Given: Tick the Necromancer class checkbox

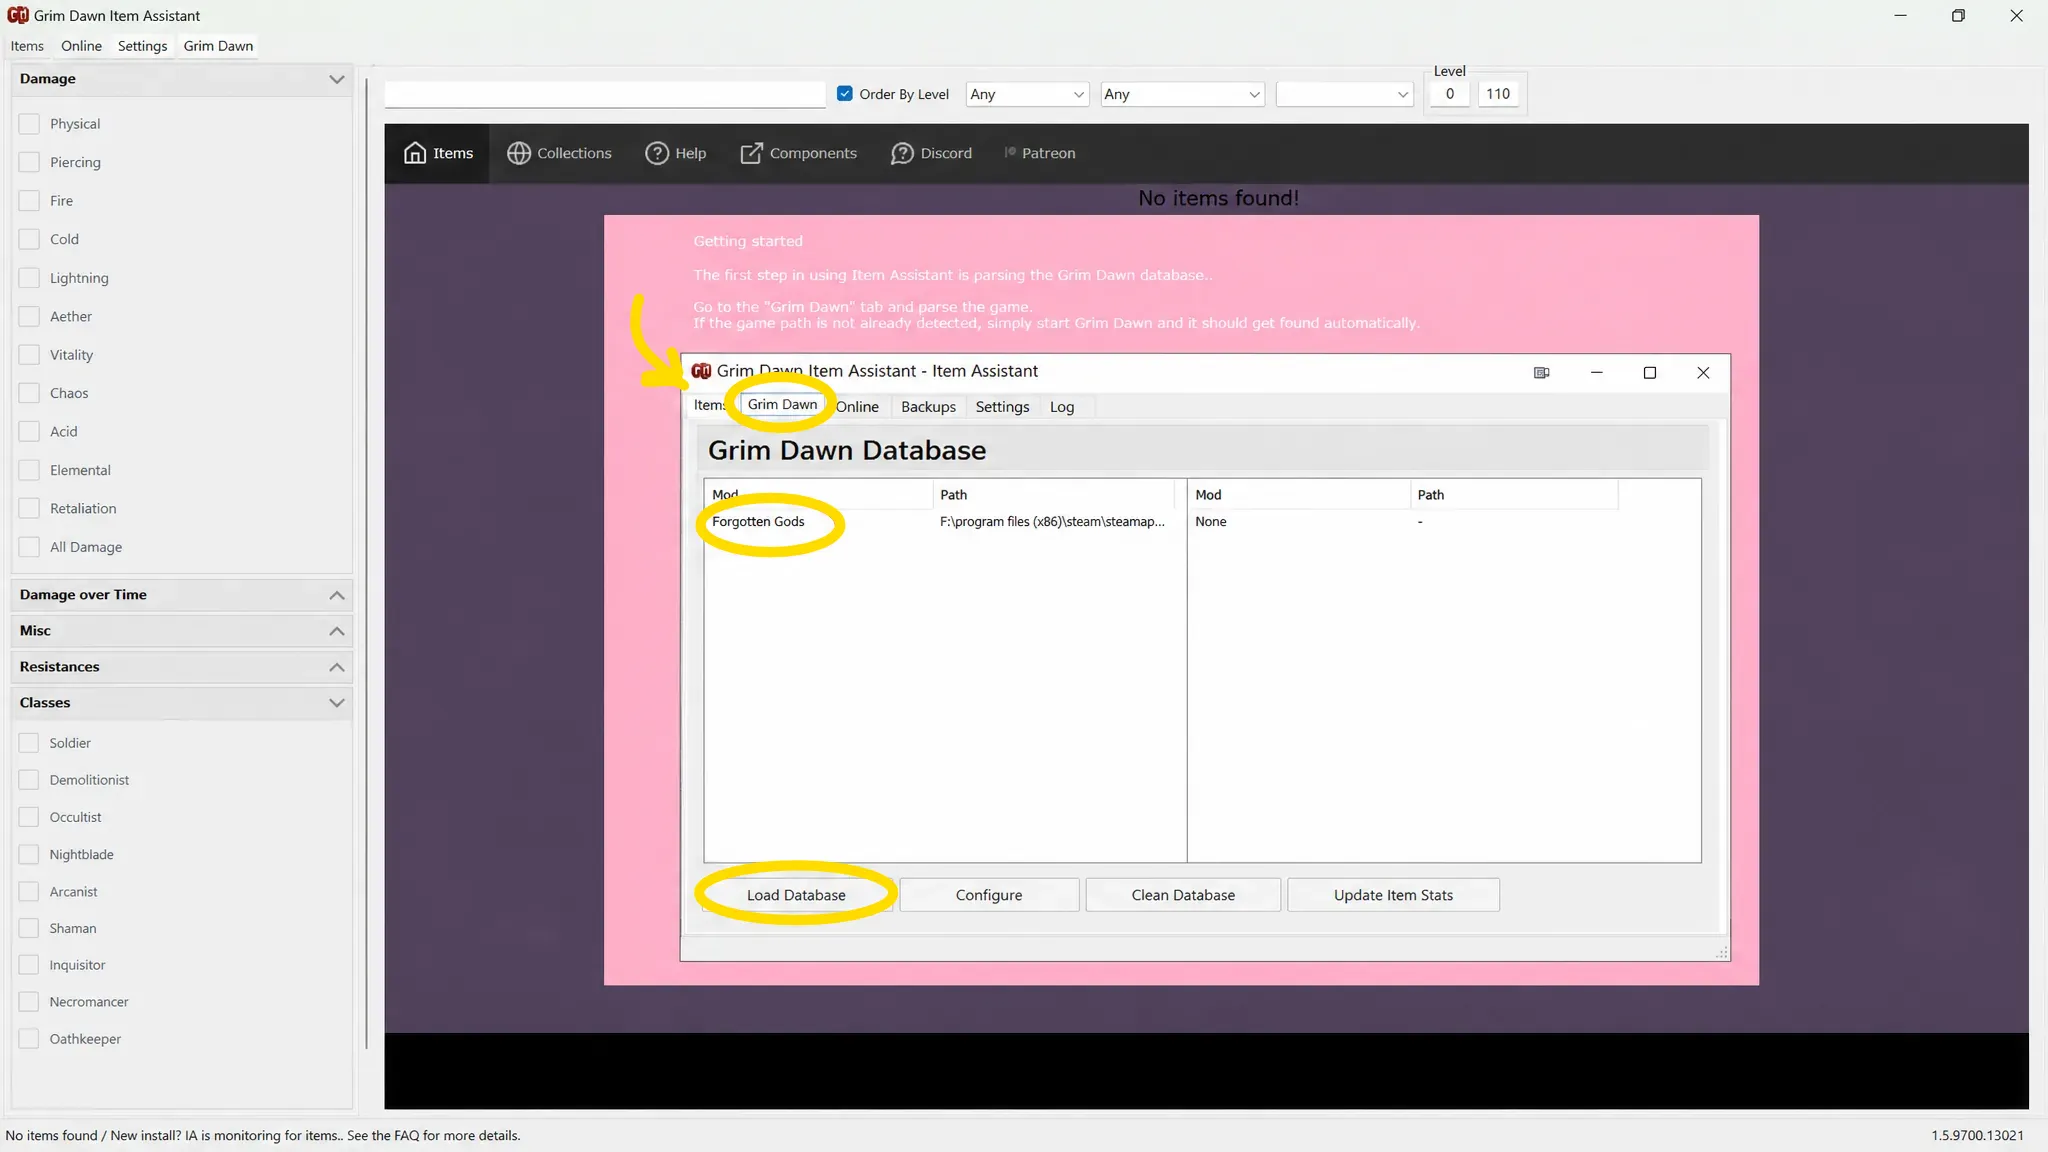Looking at the screenshot, I should (x=29, y=1002).
